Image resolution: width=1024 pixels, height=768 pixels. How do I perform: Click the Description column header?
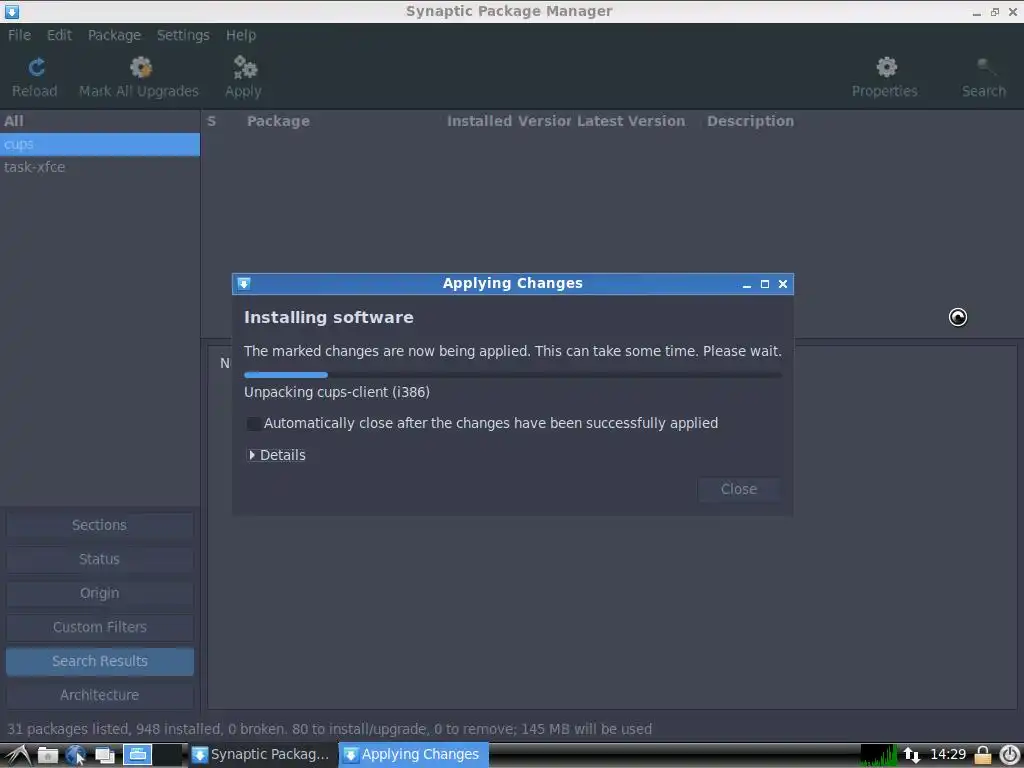click(750, 121)
